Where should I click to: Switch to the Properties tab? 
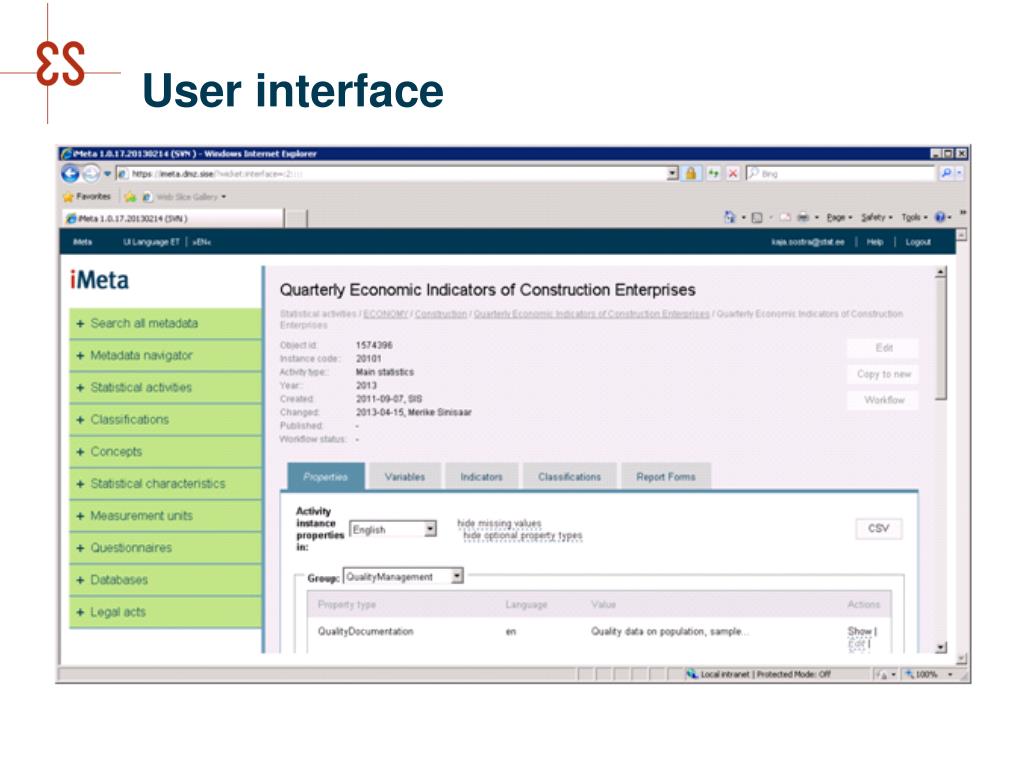(326, 477)
